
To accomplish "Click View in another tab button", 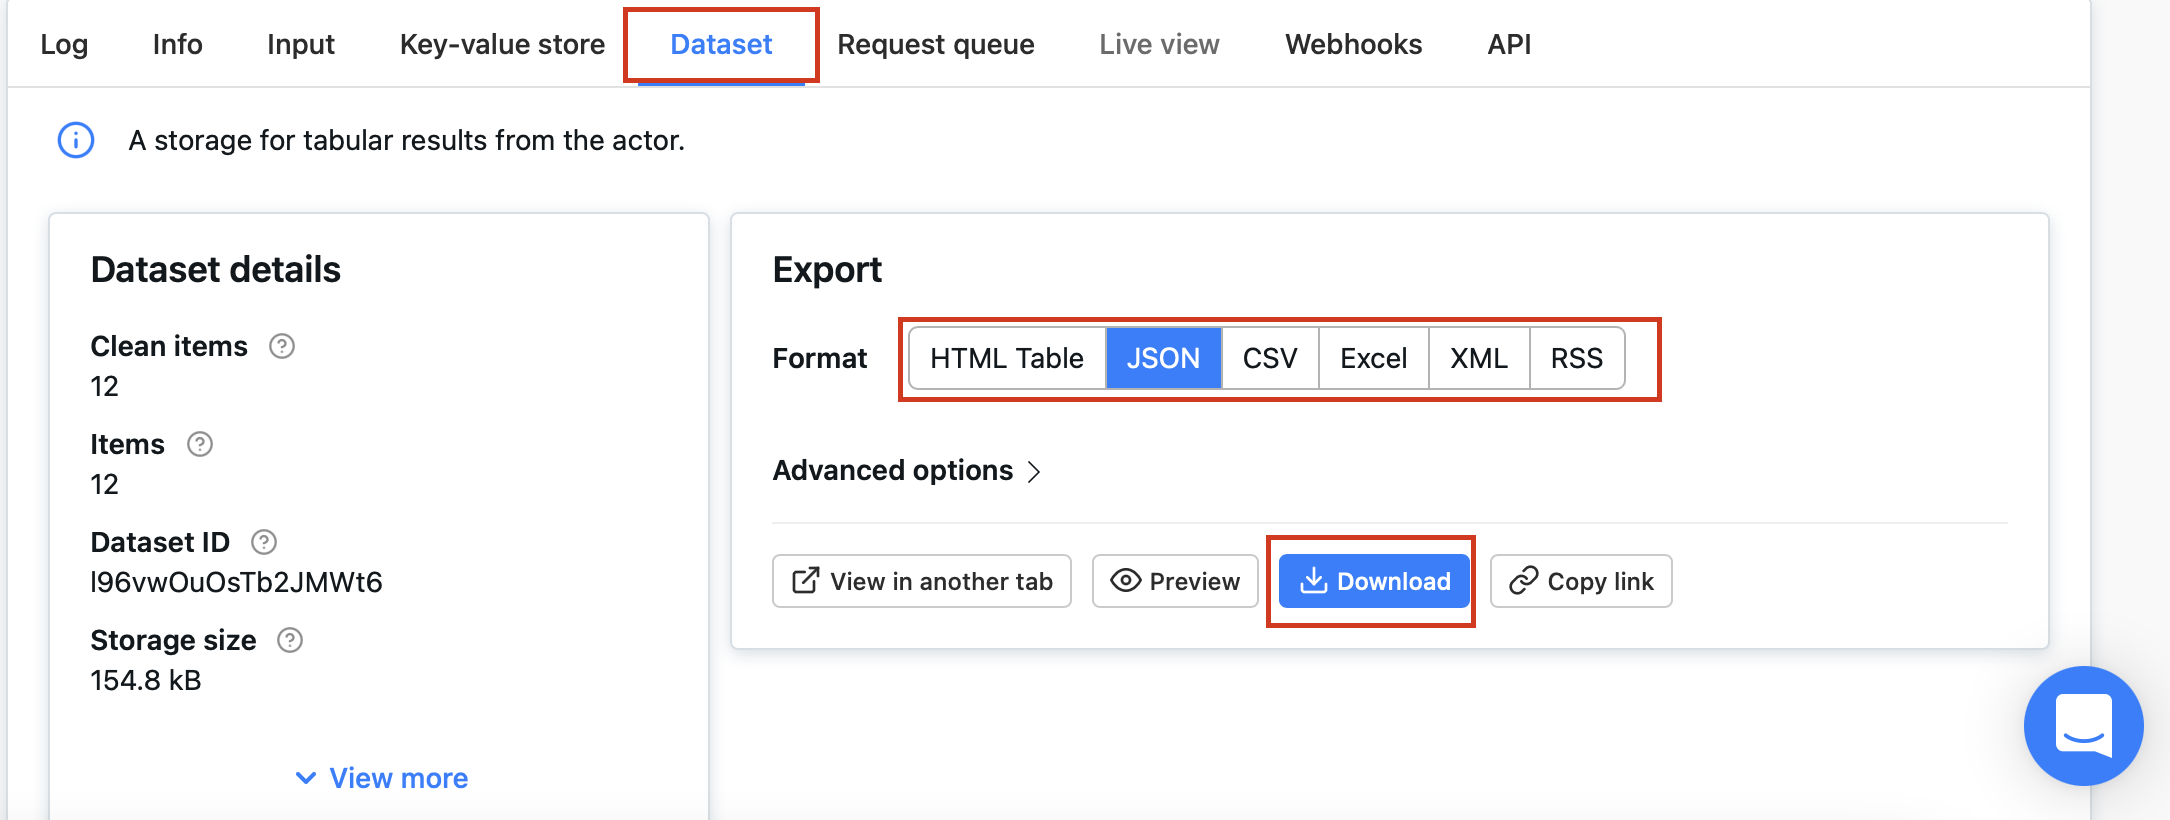I will pyautogui.click(x=922, y=581).
